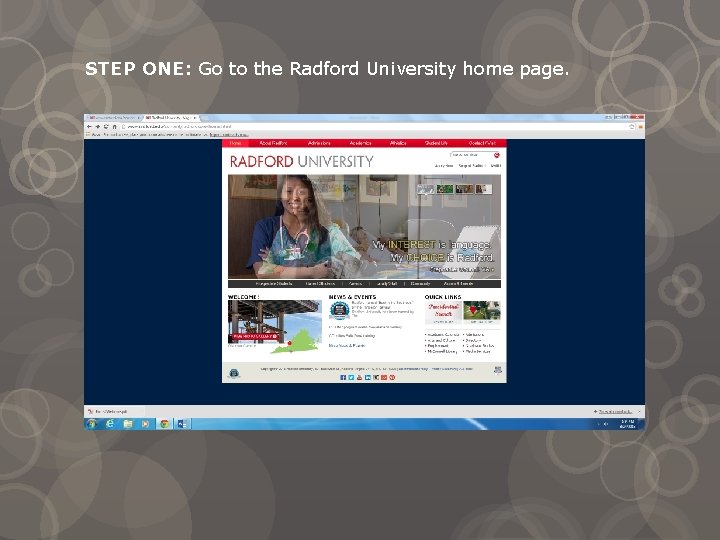Click the browser Forward arrow

click(x=97, y=126)
